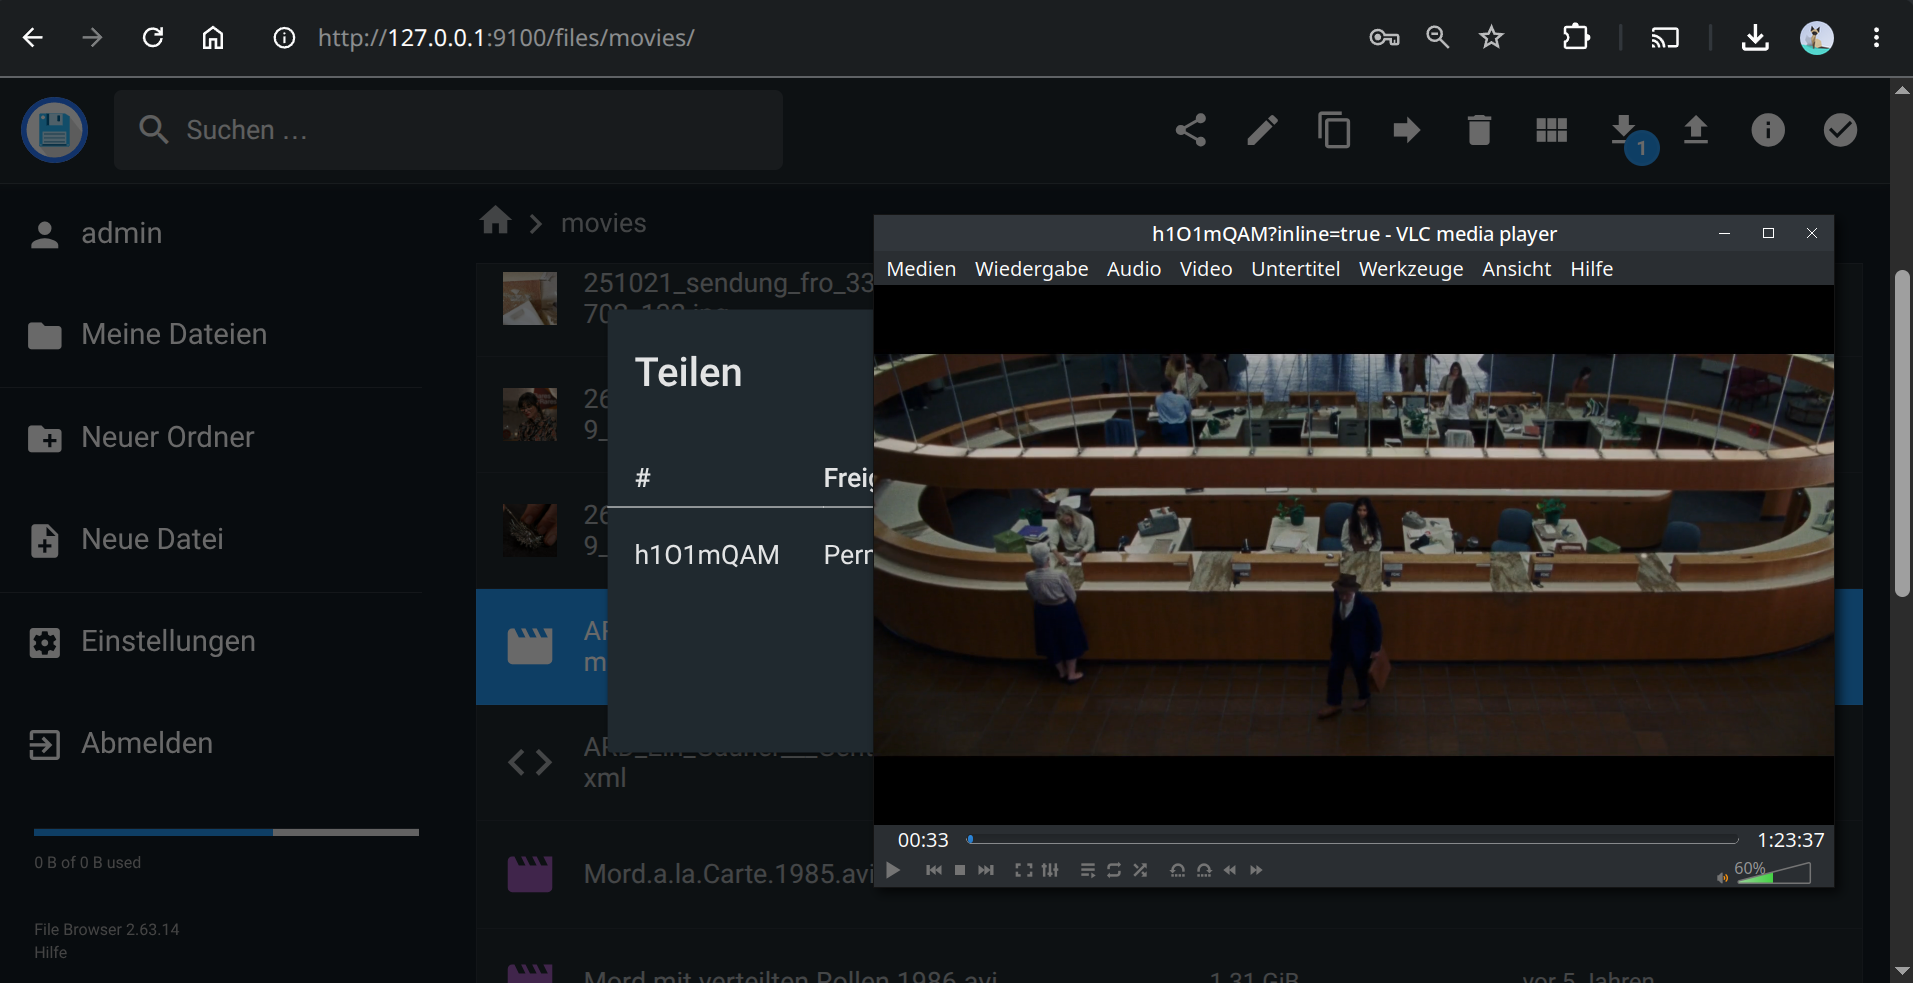The image size is (1913, 983).
Task: Click the rename pencil icon
Action: coord(1262,130)
